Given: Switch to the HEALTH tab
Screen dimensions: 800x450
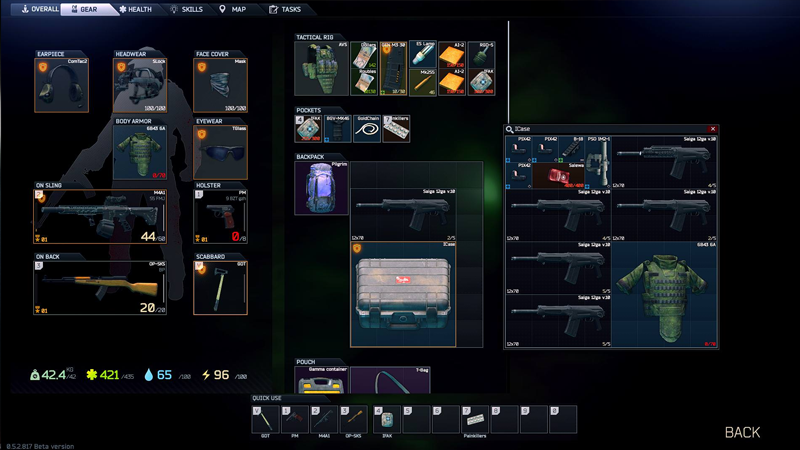Looking at the screenshot, I should [x=136, y=9].
